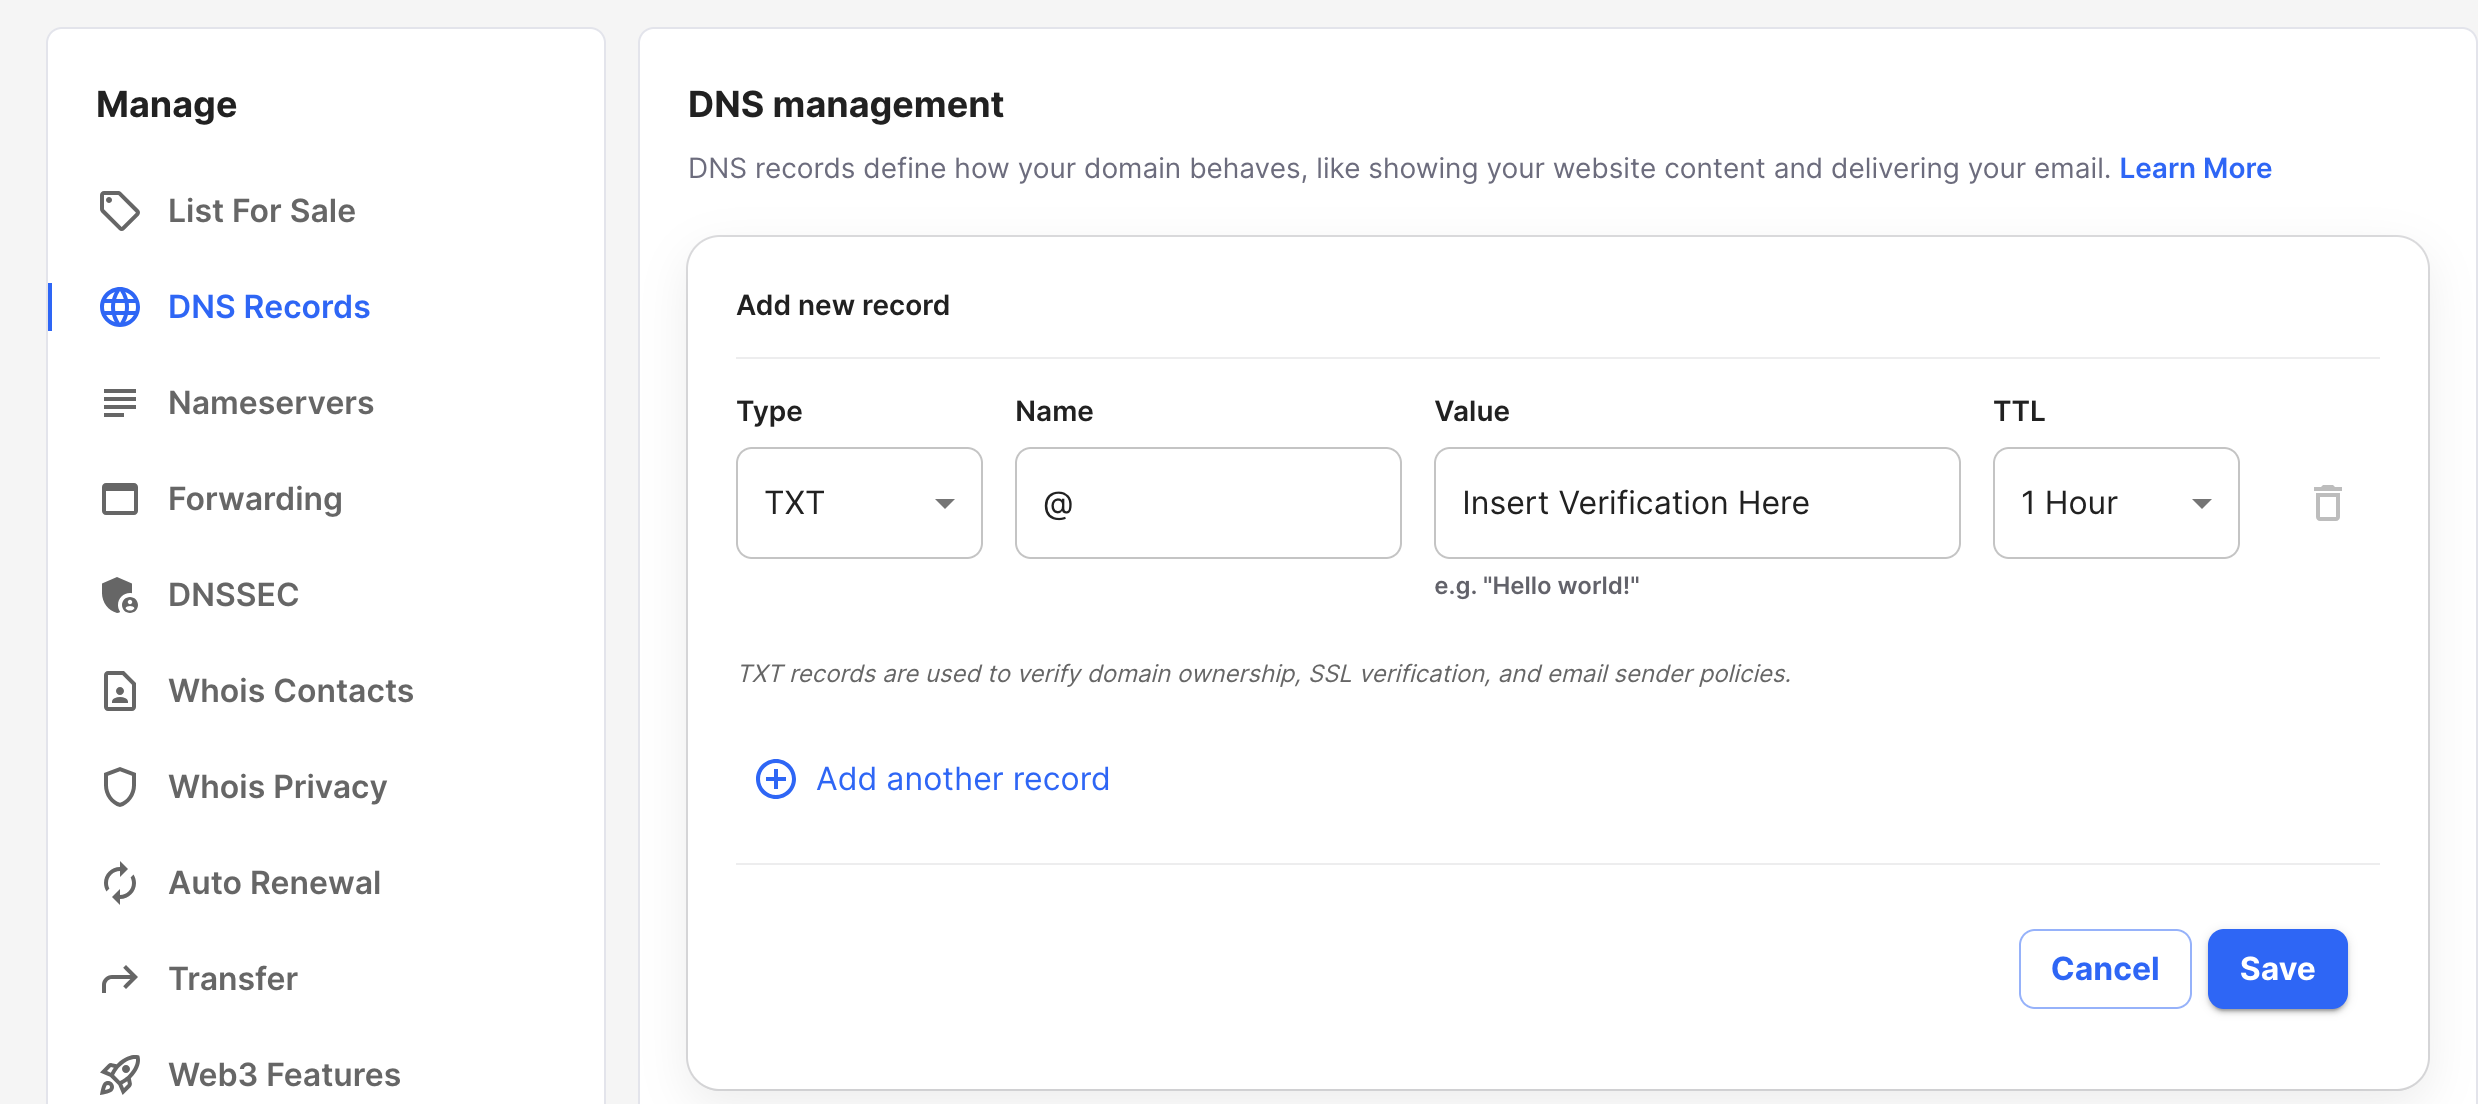Open the TXT record type dropdown
This screenshot has width=2478, height=1104.
[x=859, y=503]
